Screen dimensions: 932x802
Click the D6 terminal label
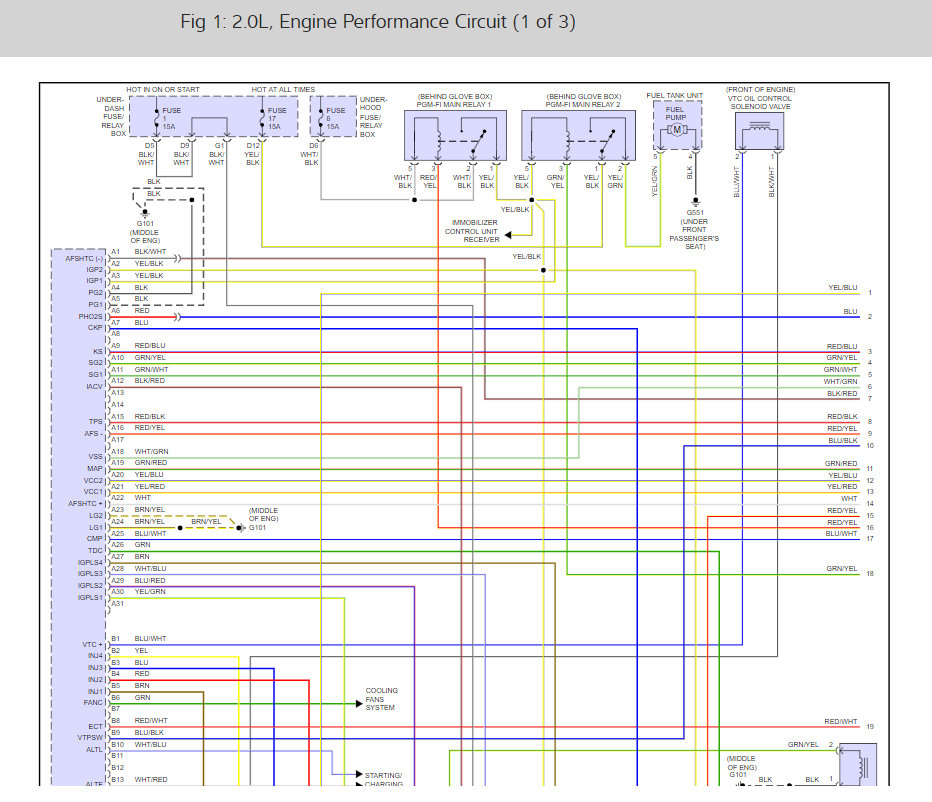tap(314, 146)
